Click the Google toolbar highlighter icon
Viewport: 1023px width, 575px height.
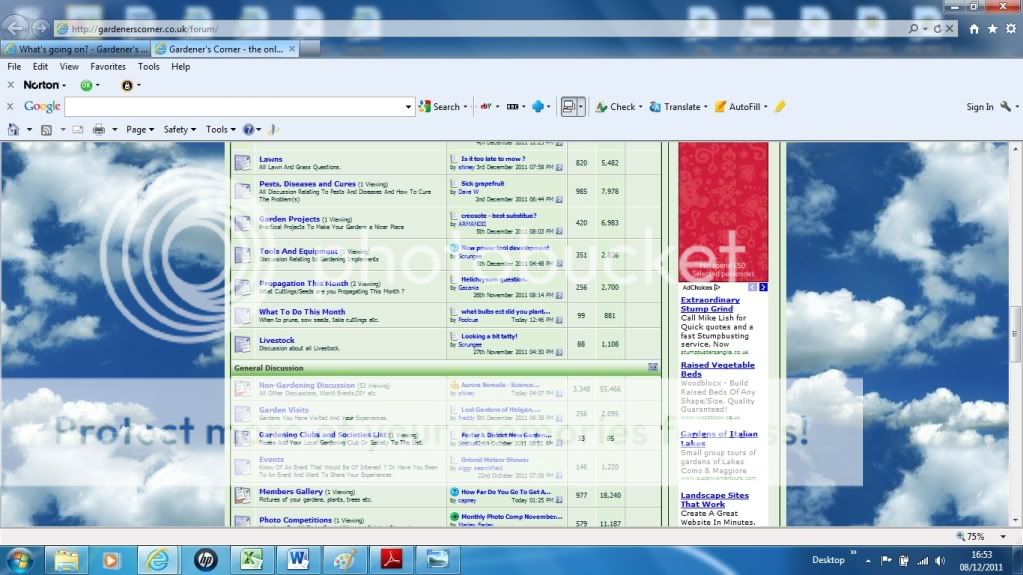(780, 107)
